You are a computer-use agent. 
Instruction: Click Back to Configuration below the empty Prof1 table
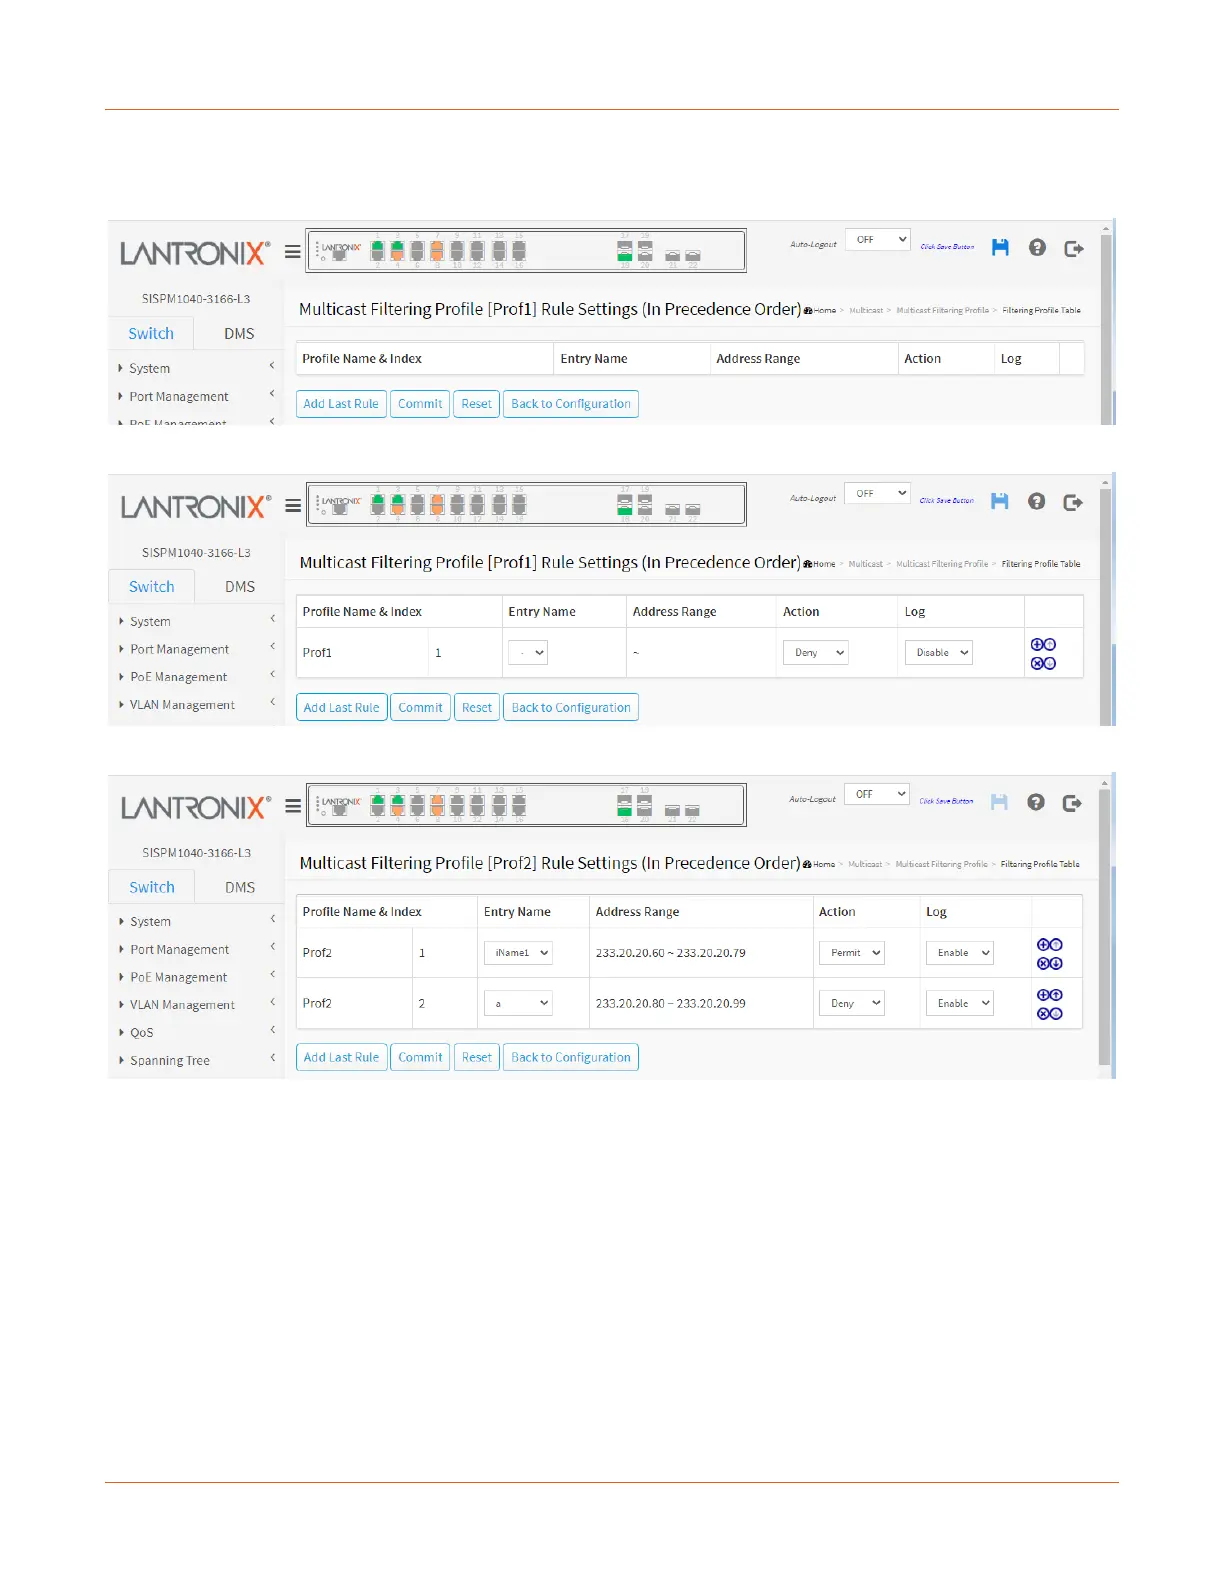[x=571, y=404]
